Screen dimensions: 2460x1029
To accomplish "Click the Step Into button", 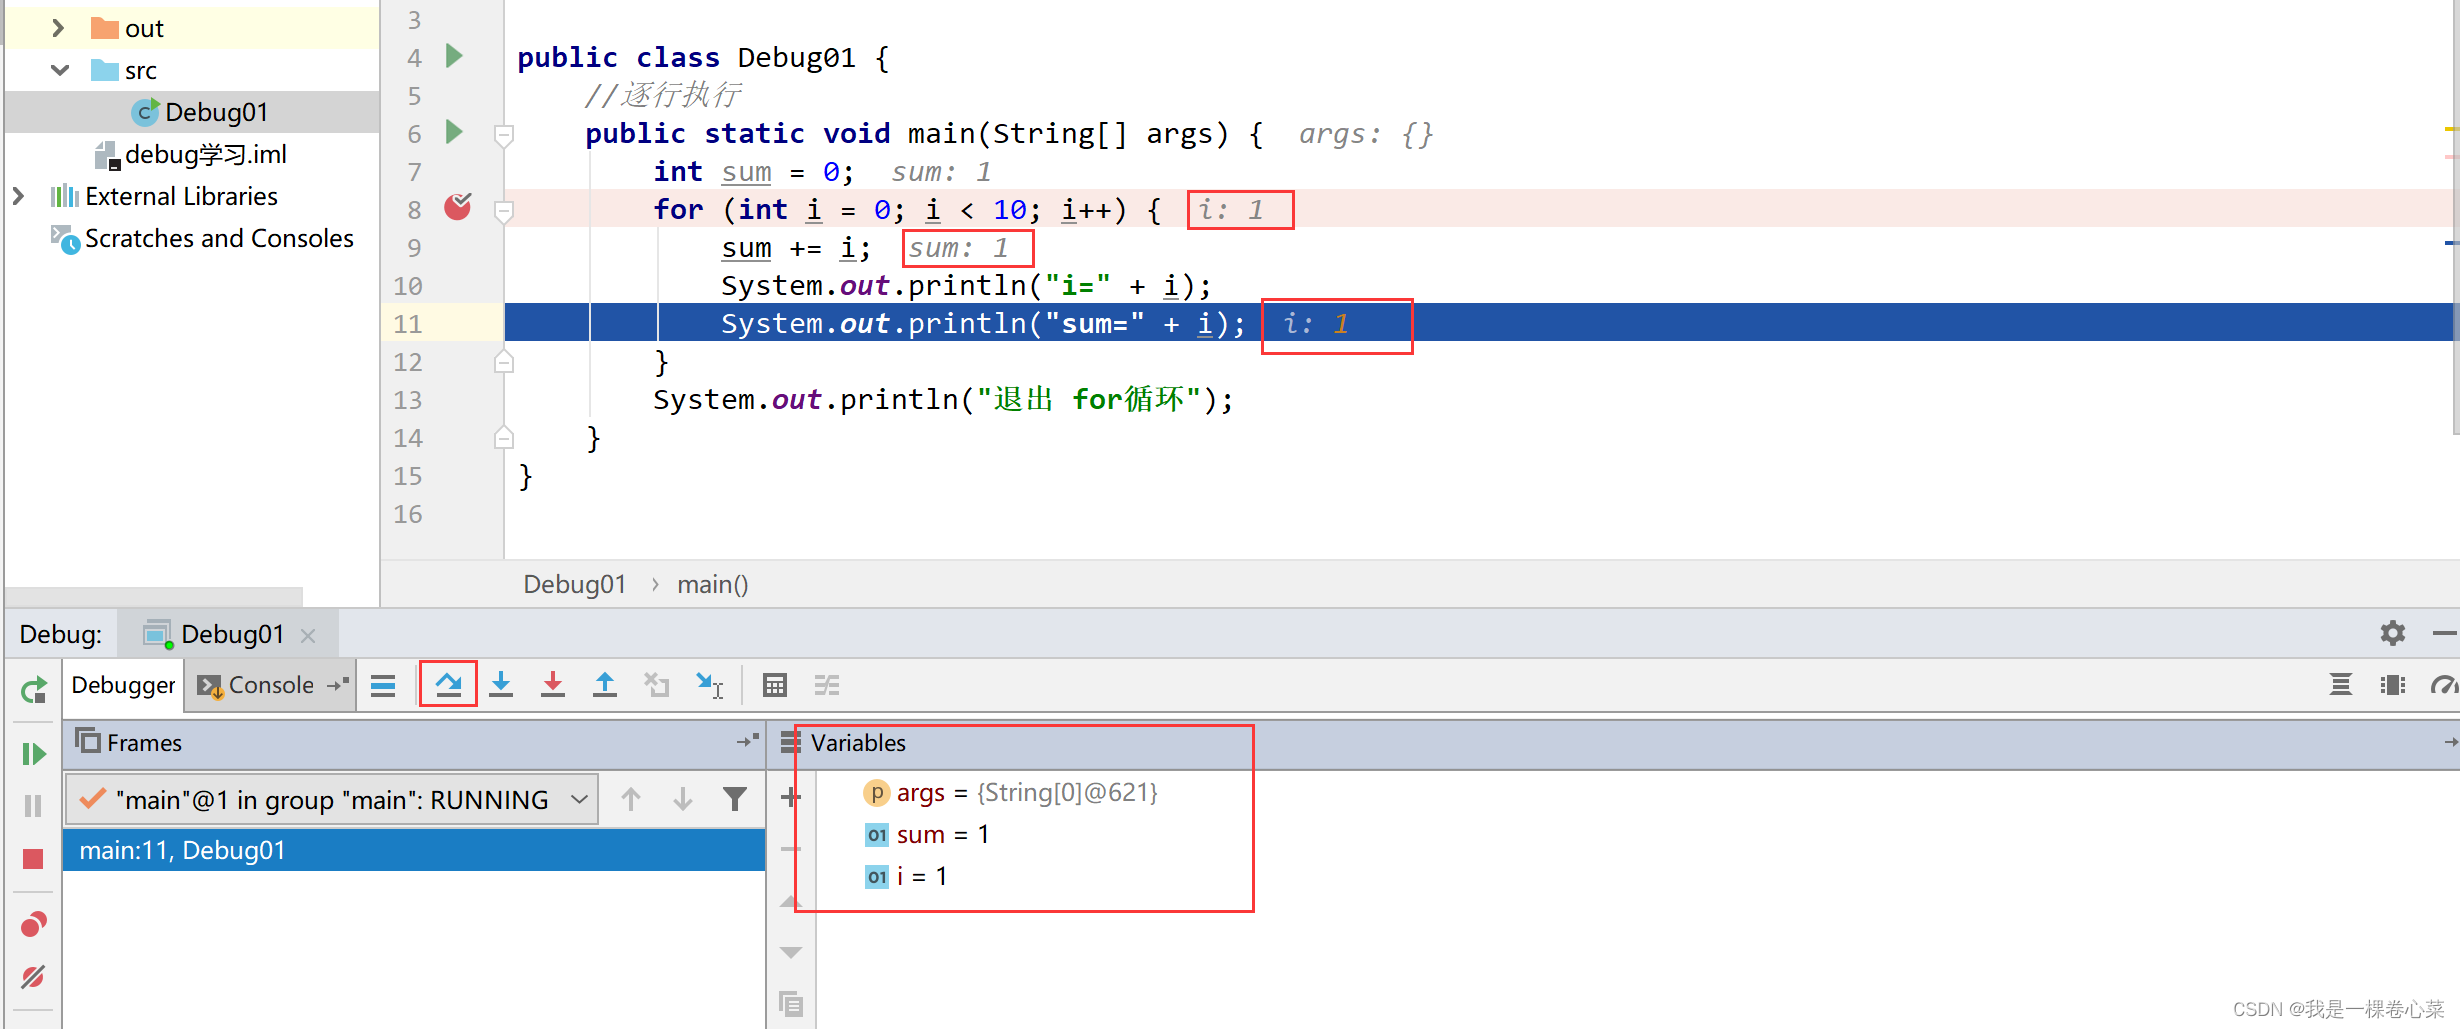I will click(501, 685).
